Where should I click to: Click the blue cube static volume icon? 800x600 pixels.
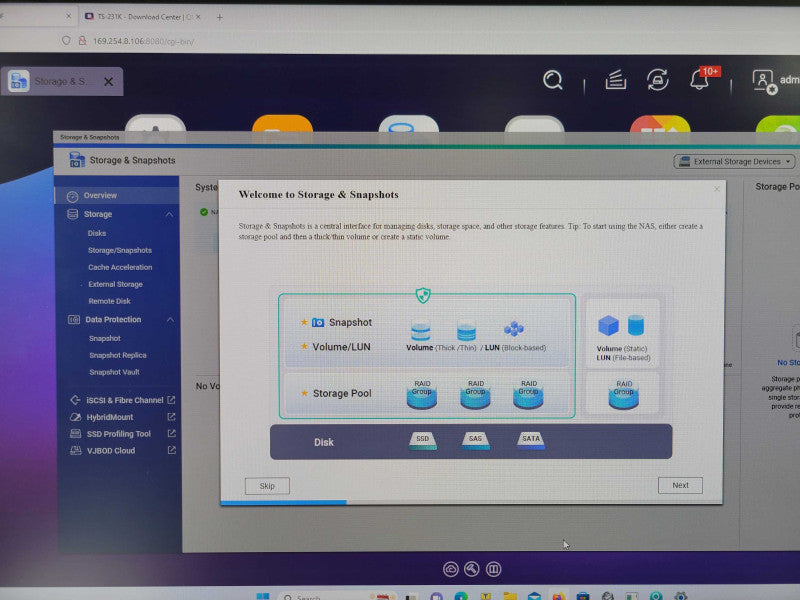608,325
